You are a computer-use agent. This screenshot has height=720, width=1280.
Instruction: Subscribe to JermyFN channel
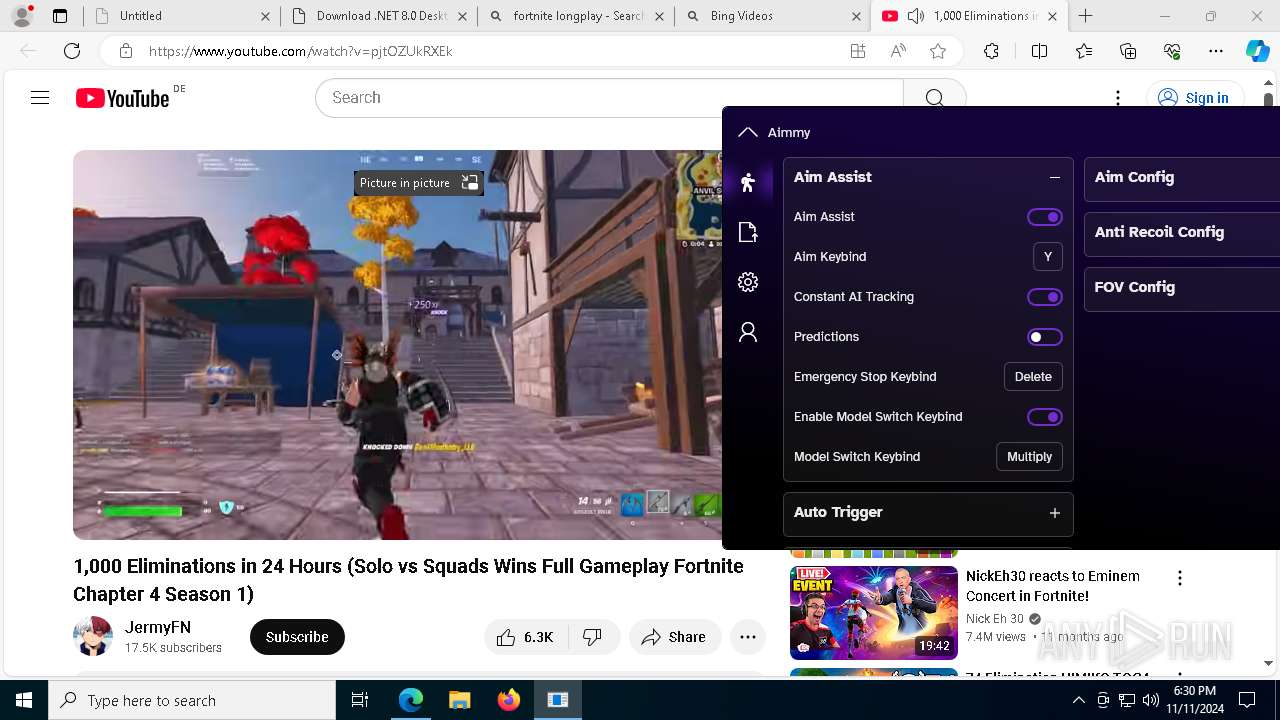point(297,637)
